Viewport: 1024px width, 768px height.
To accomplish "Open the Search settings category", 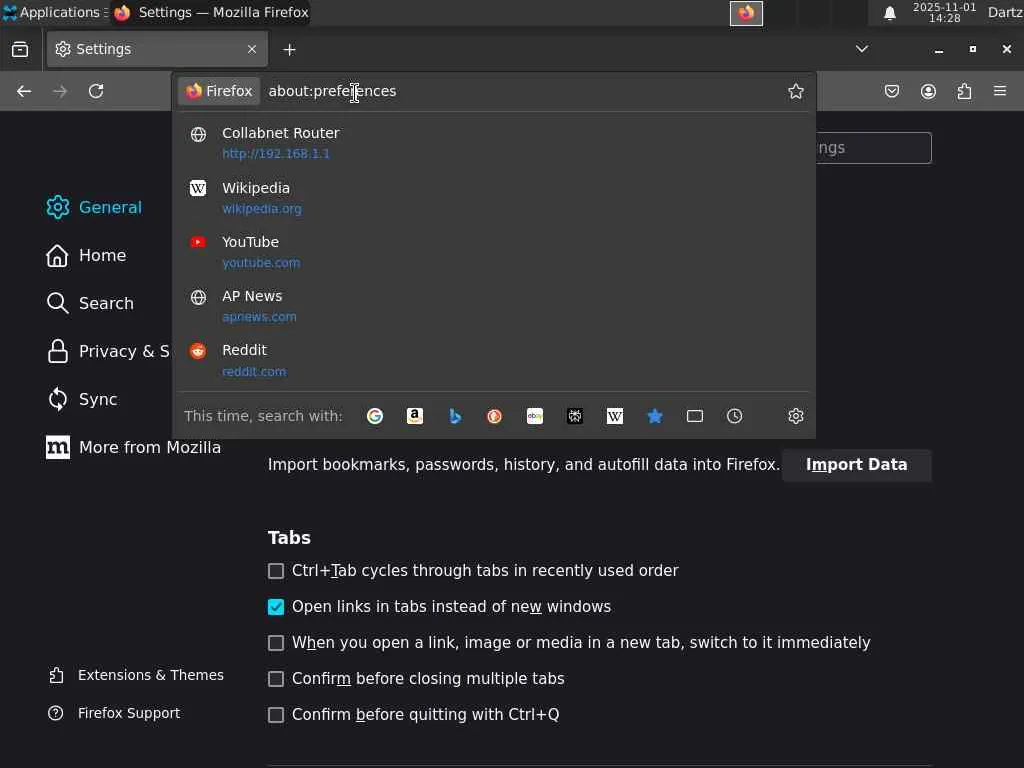I will pyautogui.click(x=90, y=303).
